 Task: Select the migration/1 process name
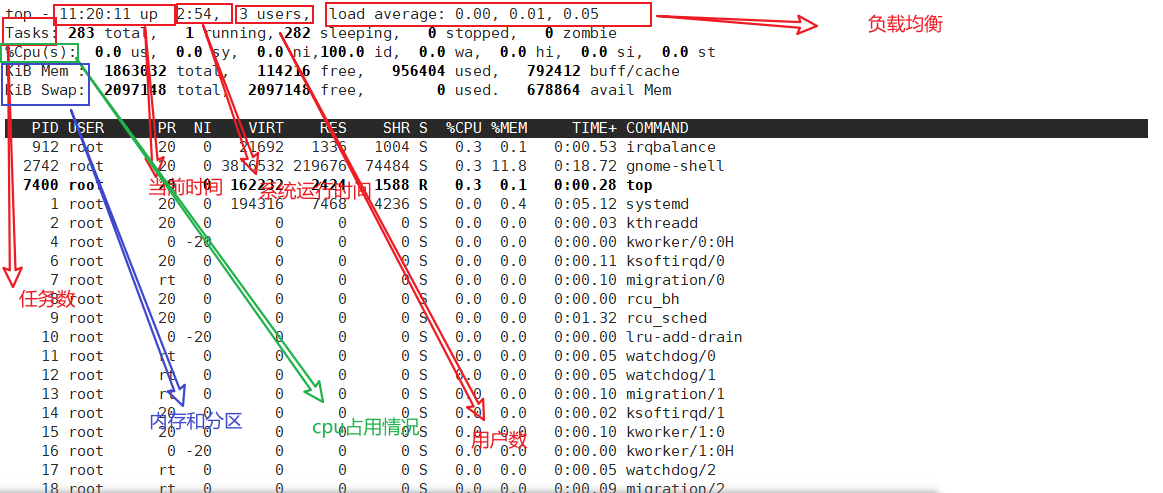(x=675, y=394)
